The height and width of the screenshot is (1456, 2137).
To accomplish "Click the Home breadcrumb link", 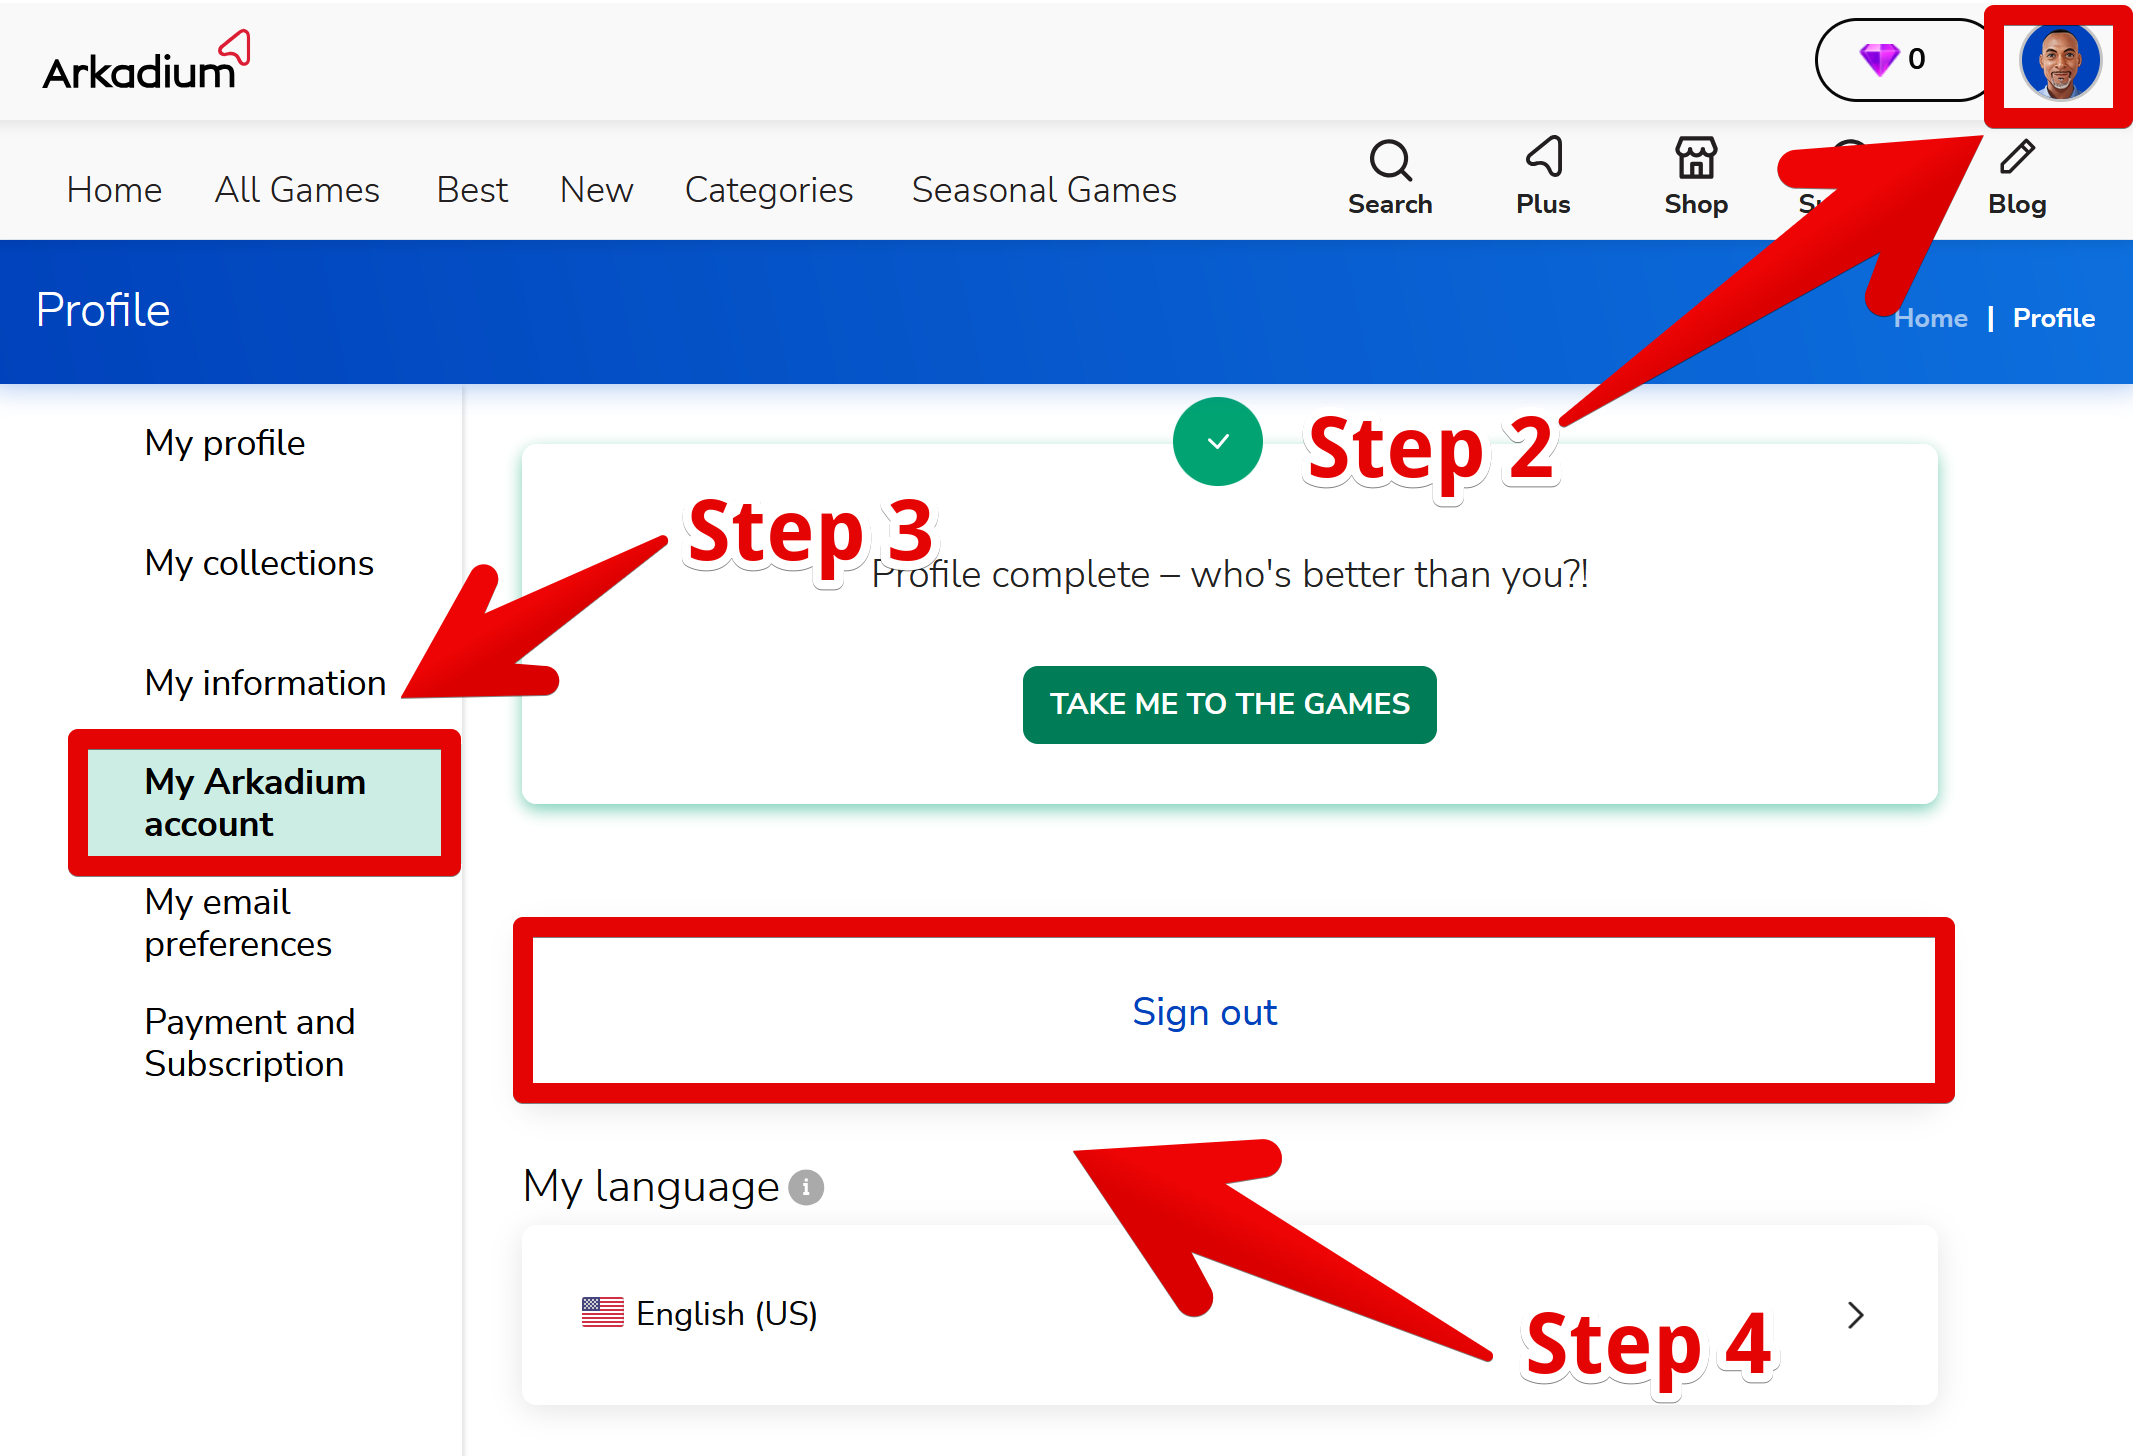I will tap(1930, 318).
